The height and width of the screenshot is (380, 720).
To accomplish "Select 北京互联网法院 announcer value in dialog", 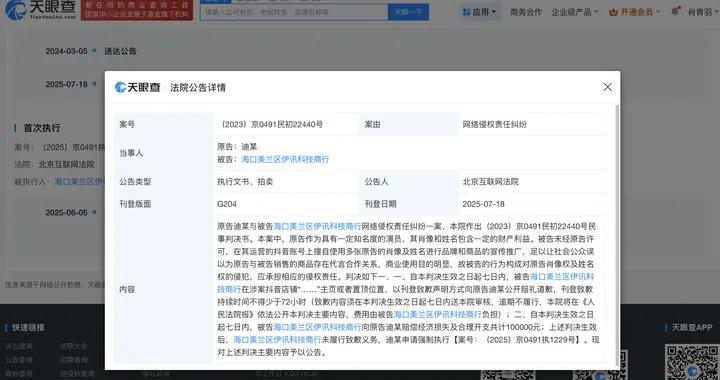I will coord(490,182).
